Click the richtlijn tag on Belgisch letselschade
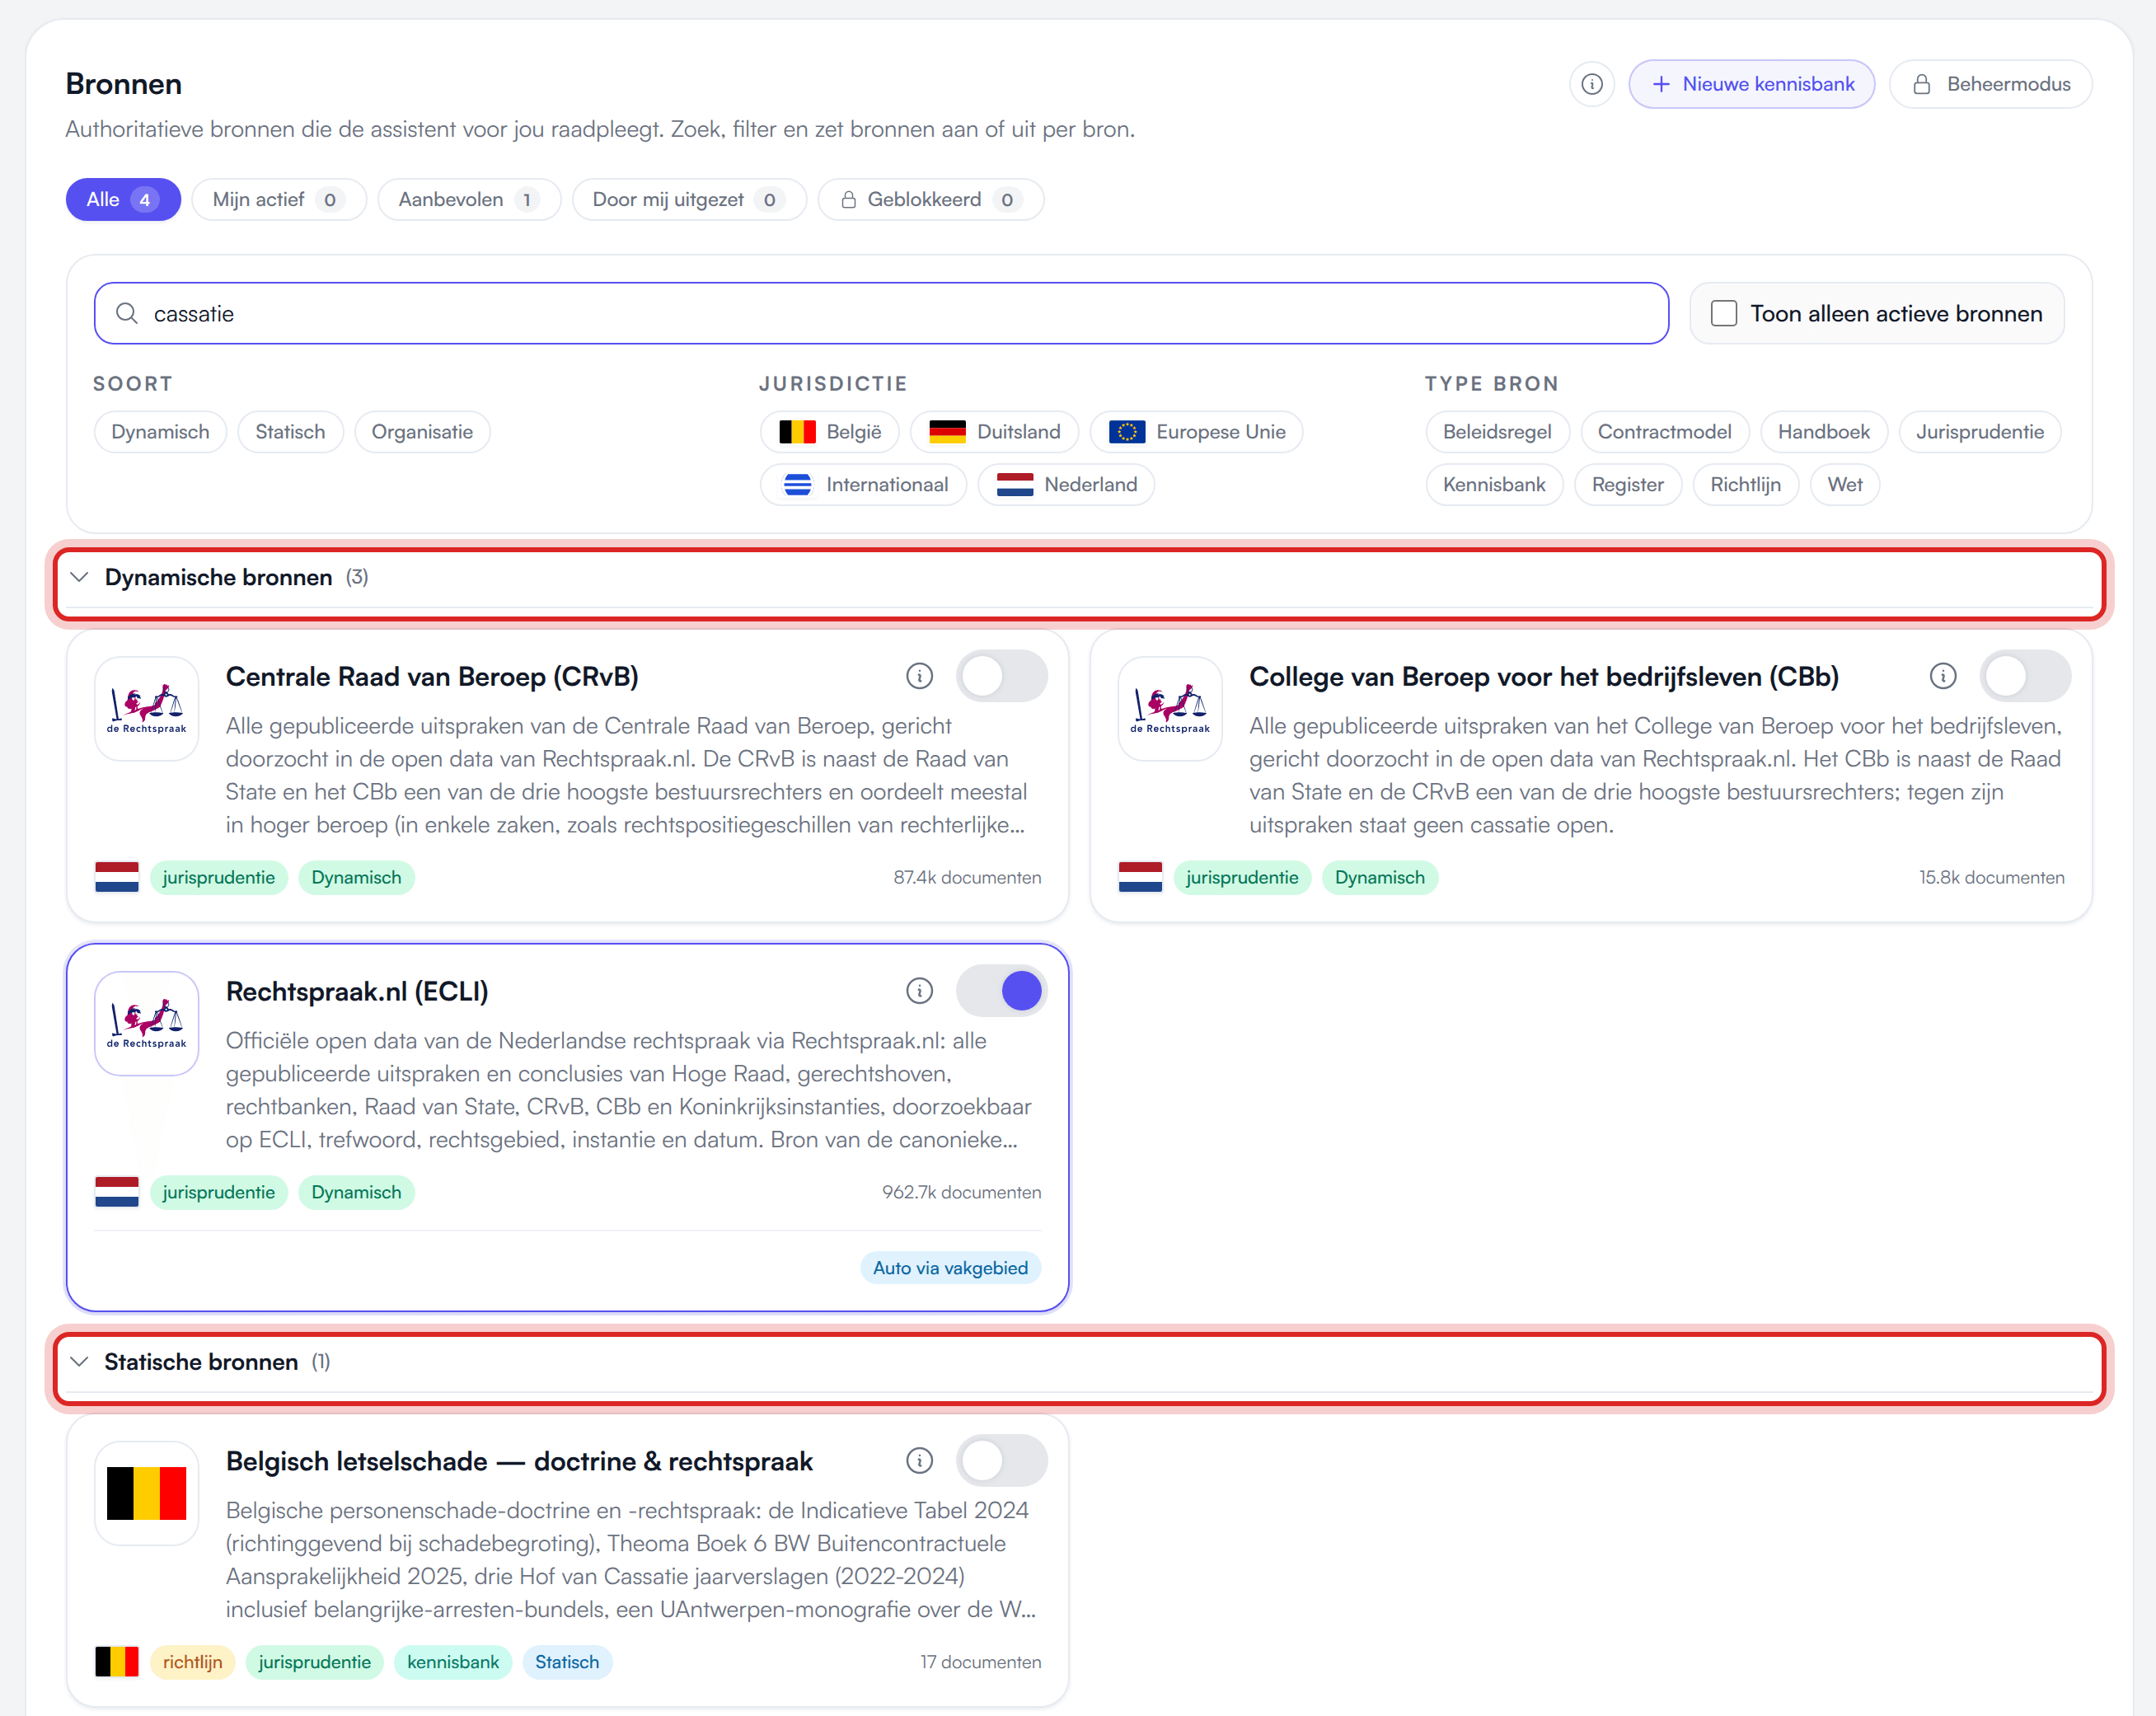Viewport: 2156px width, 1716px height. tap(192, 1662)
